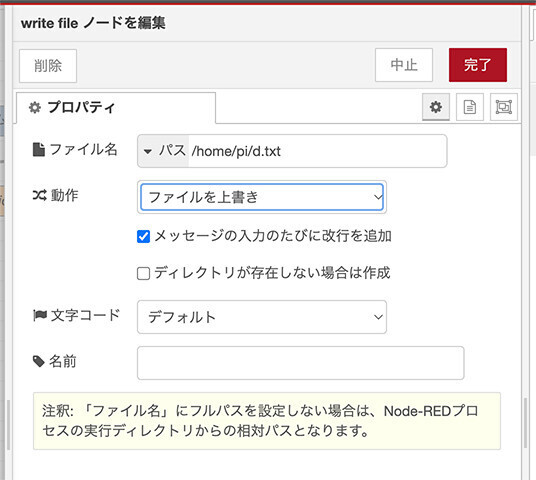
Task: Click gear icon in プロパティ tab header
Action: (x=35, y=107)
